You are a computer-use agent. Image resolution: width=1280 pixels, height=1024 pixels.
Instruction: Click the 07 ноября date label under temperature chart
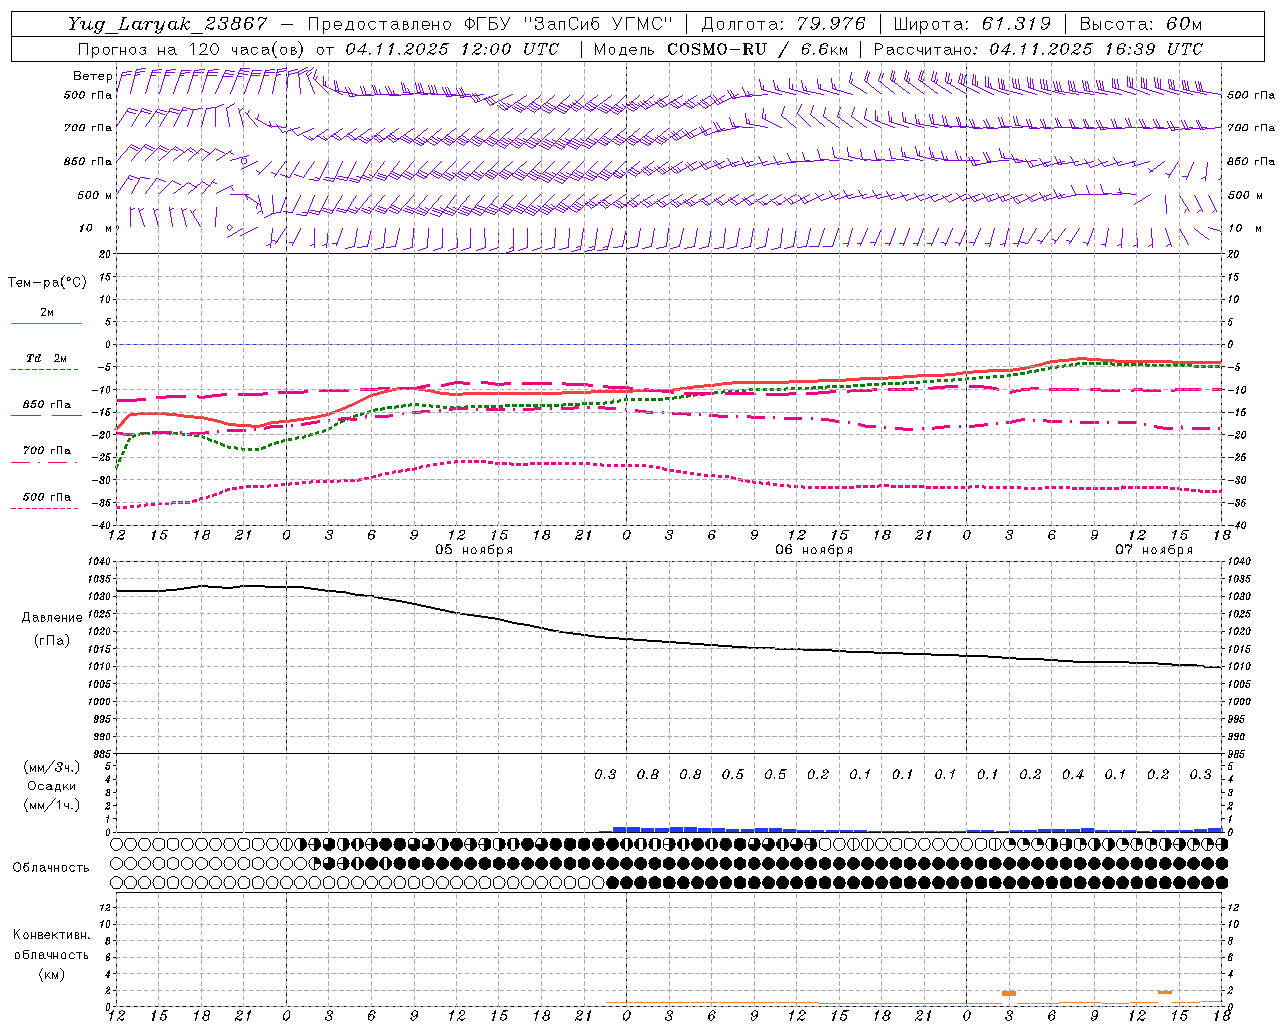[1154, 550]
